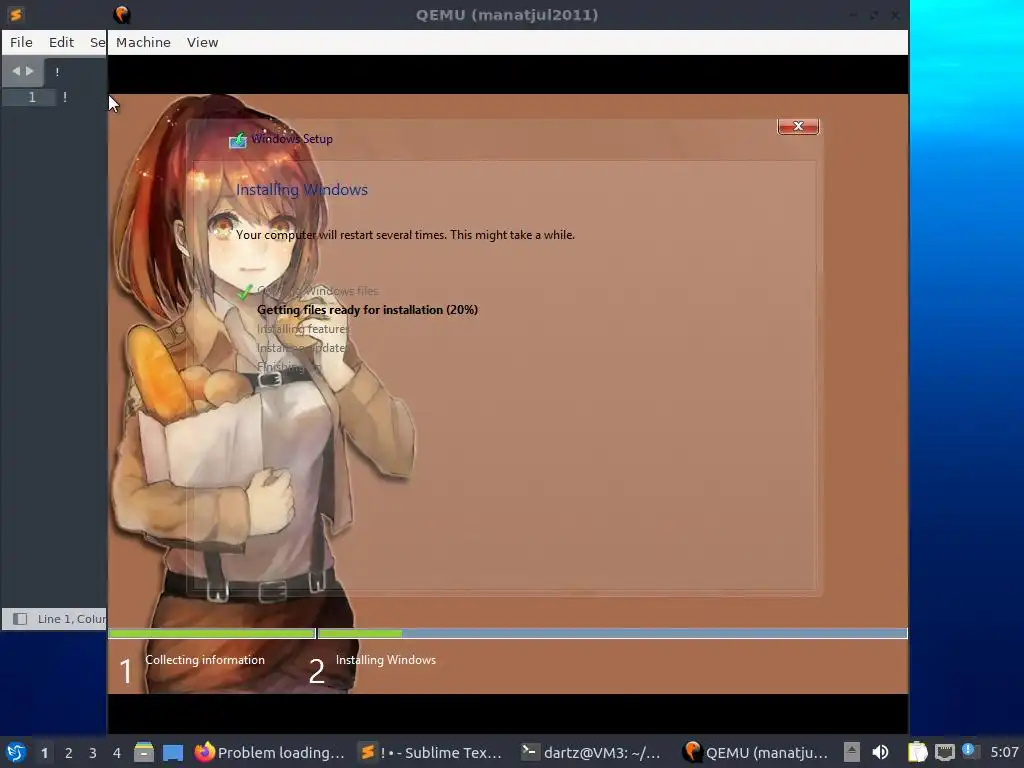Click the green check mark in Setup list

pyautogui.click(x=245, y=291)
